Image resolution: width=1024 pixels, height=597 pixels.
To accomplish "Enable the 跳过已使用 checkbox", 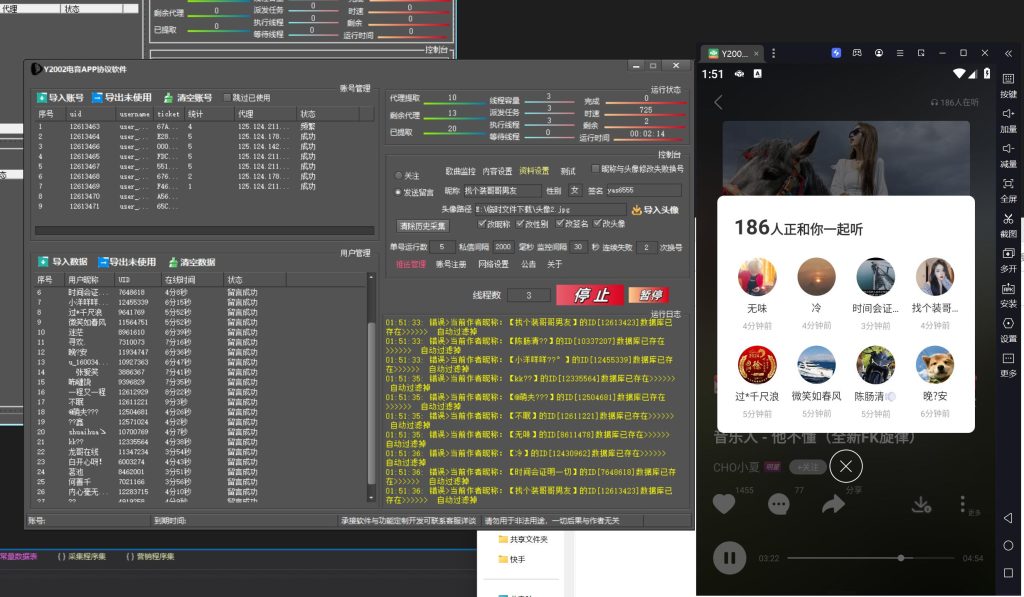I will click(227, 98).
